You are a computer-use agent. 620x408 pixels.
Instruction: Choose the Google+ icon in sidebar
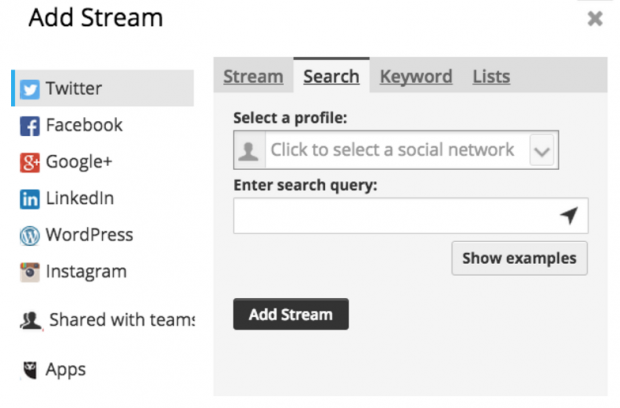click(x=30, y=162)
